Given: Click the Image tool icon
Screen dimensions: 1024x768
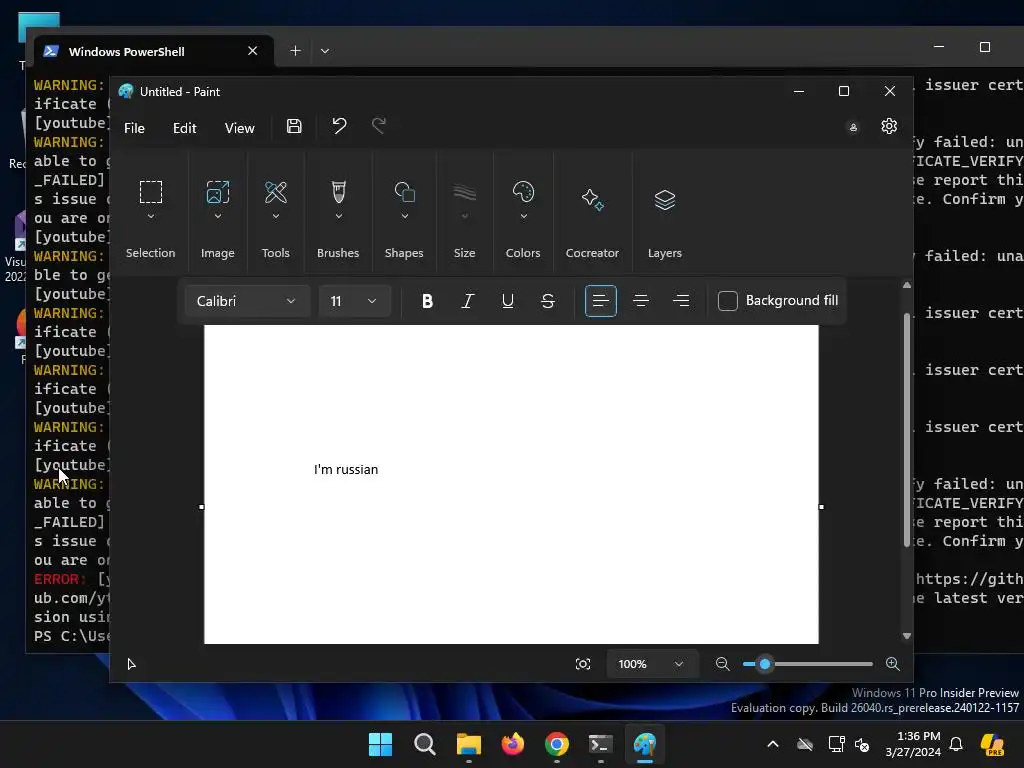Looking at the screenshot, I should (x=217, y=192).
